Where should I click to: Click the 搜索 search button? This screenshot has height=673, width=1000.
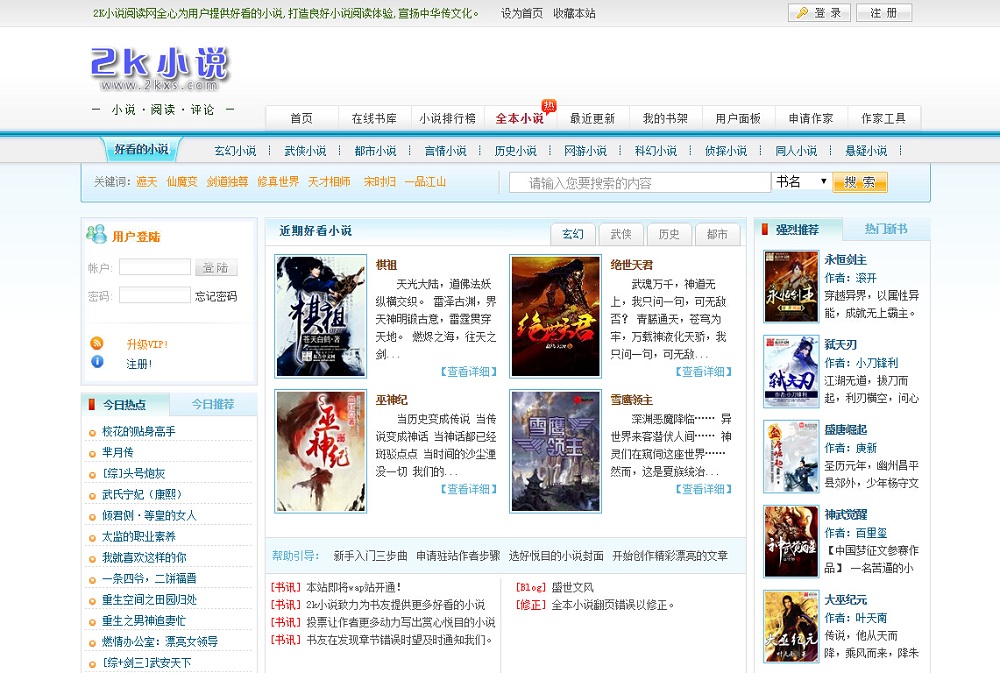coord(860,182)
